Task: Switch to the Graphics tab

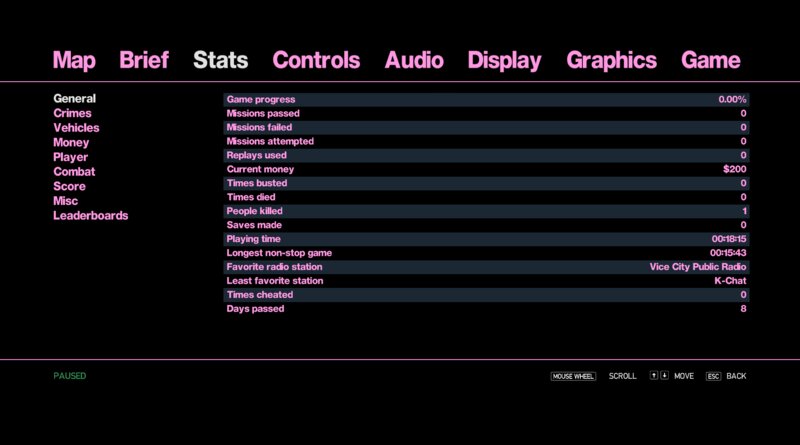Action: [x=611, y=60]
